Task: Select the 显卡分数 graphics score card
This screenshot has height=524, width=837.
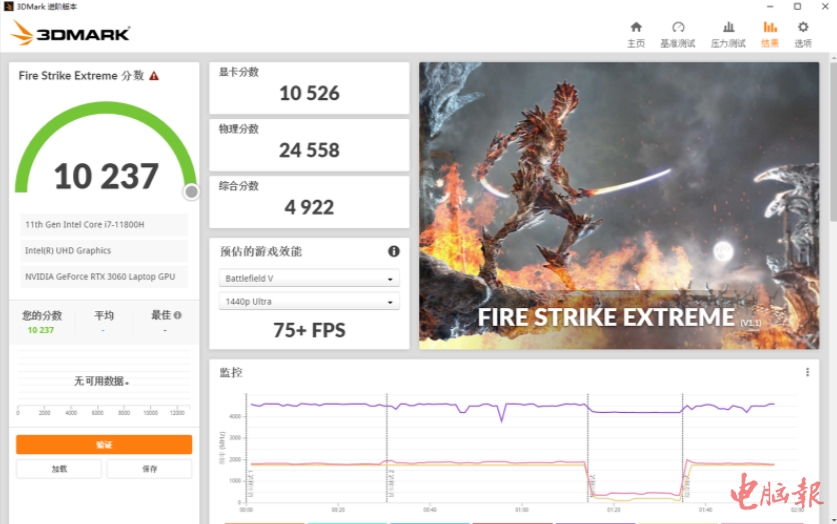Action: [309, 88]
